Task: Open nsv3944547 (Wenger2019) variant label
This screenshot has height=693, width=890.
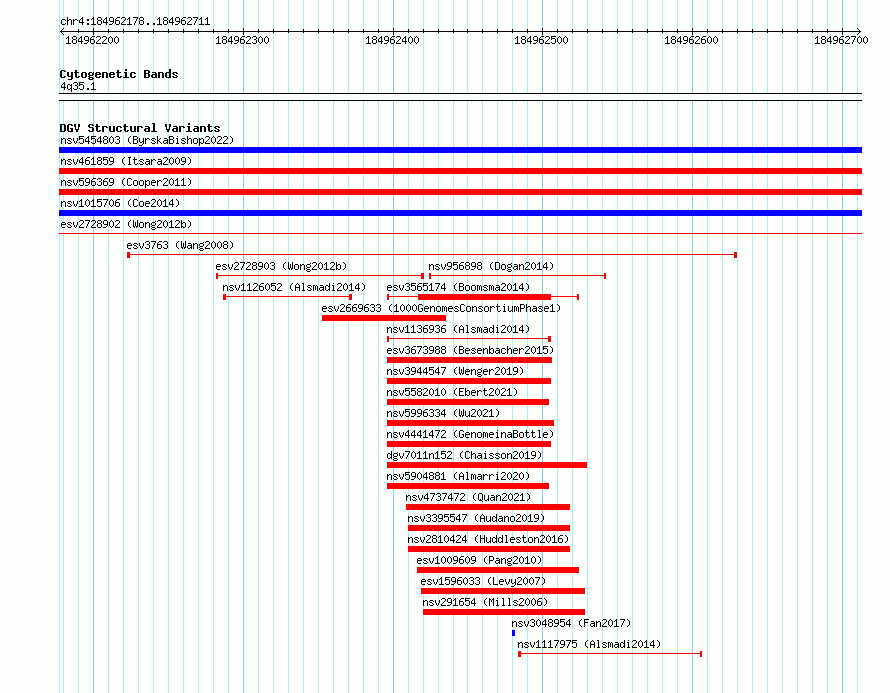Action: tap(455, 371)
